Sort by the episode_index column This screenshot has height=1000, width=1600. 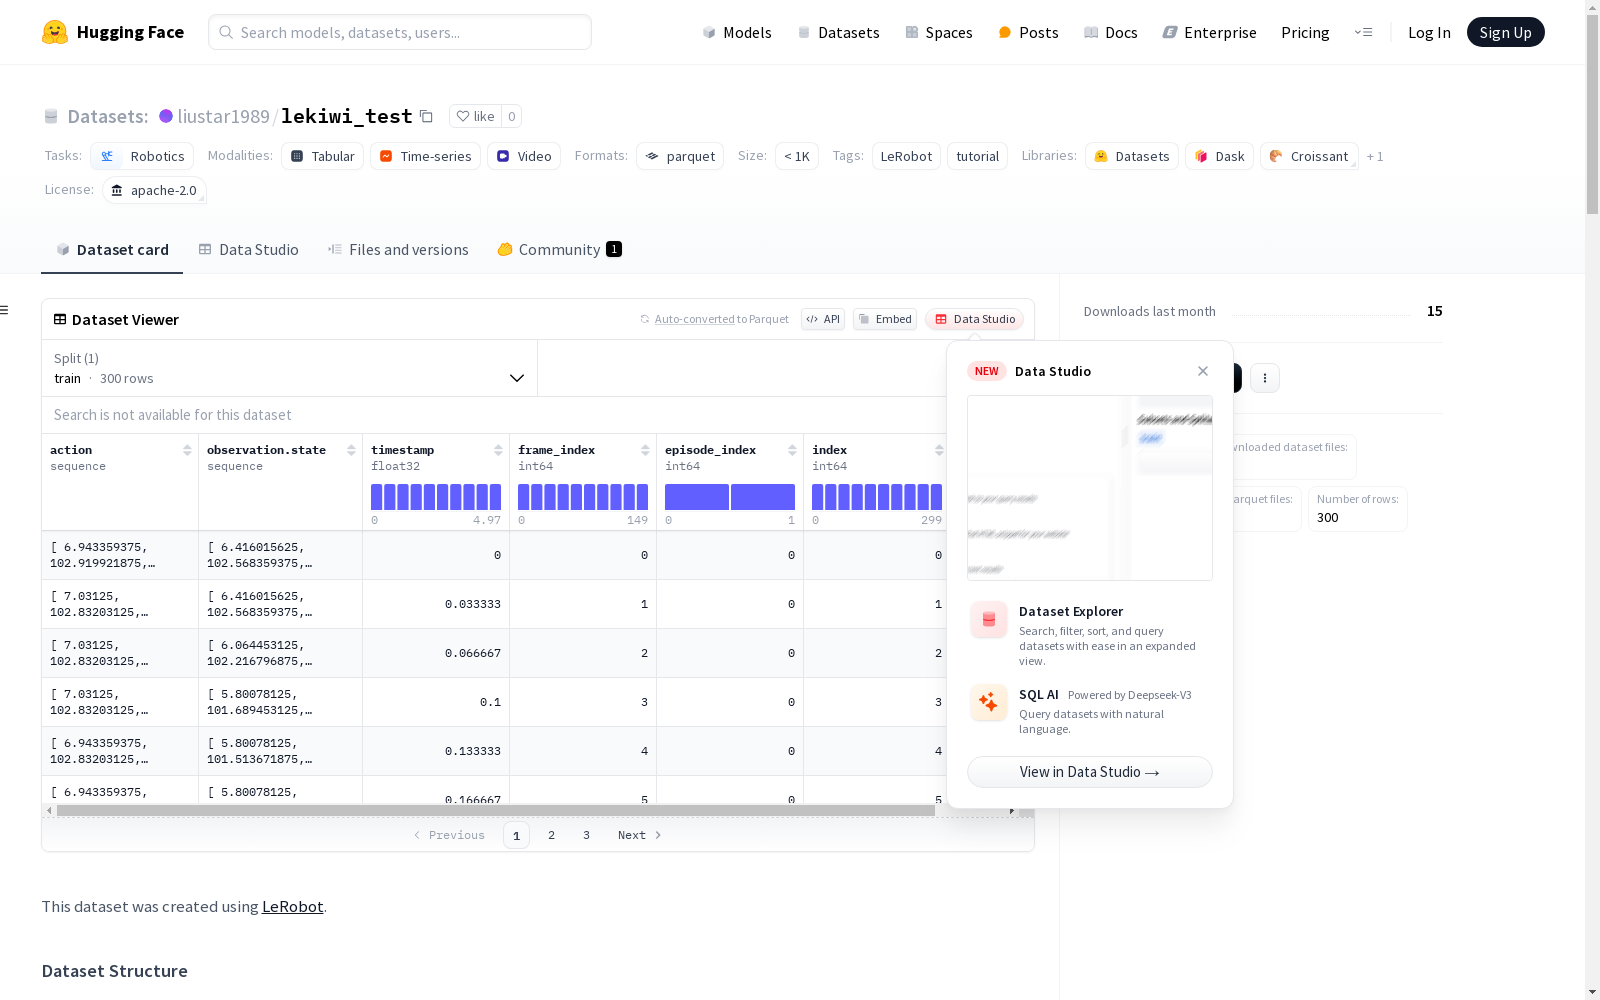792,450
